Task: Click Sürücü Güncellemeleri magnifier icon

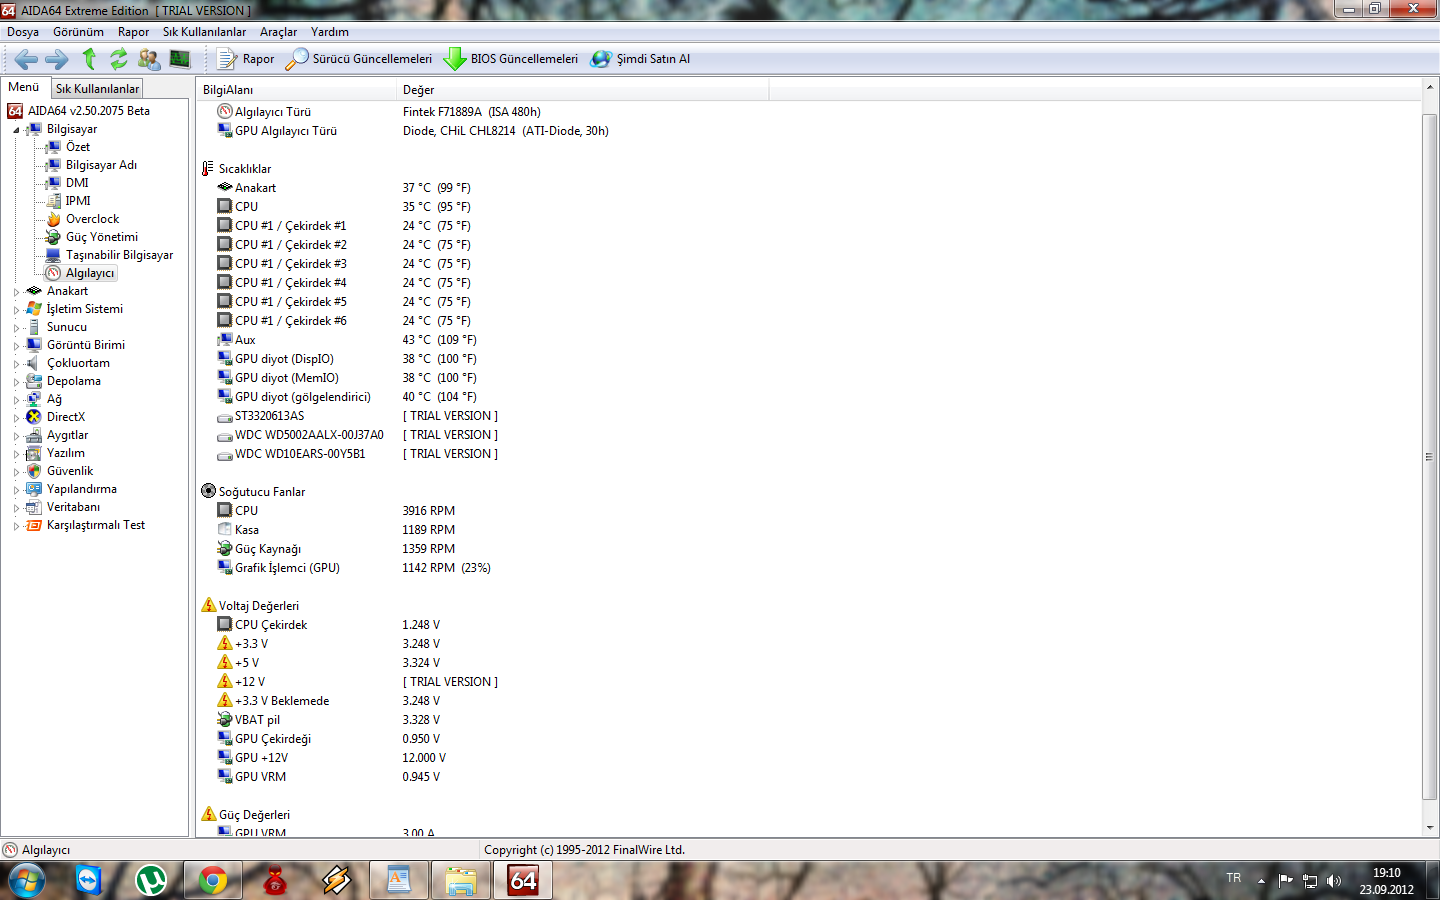Action: pos(297,59)
